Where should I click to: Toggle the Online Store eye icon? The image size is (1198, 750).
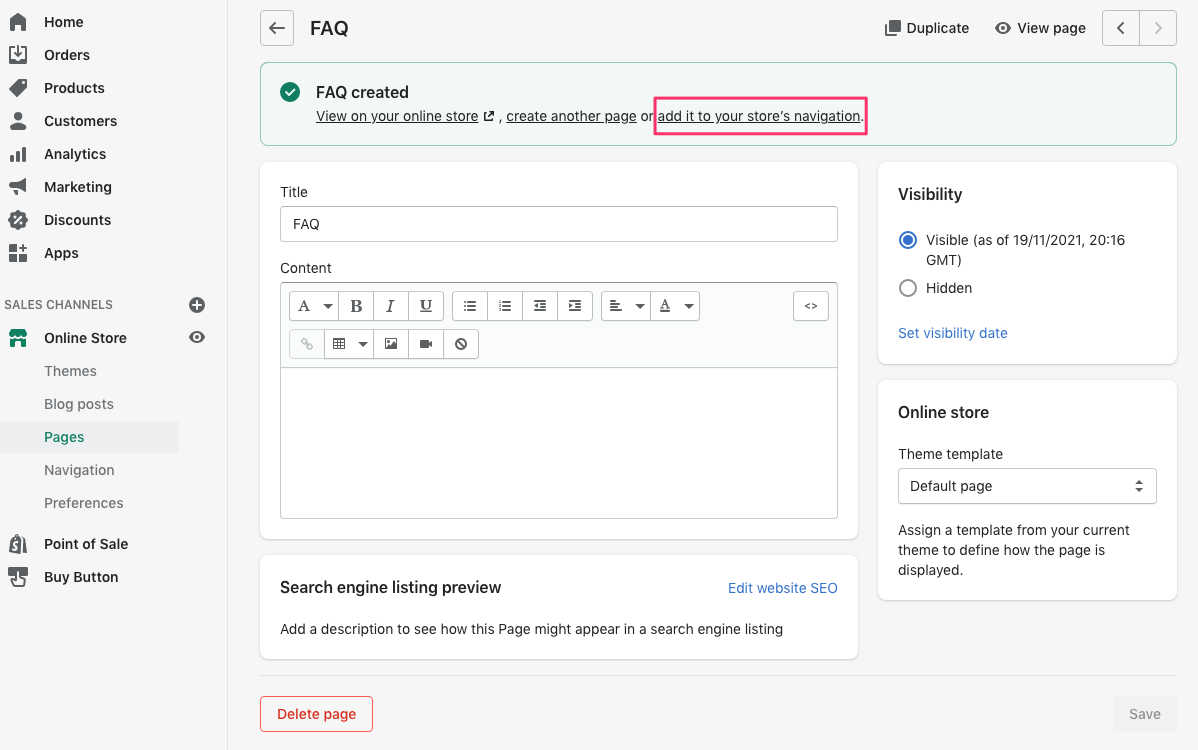coord(196,337)
